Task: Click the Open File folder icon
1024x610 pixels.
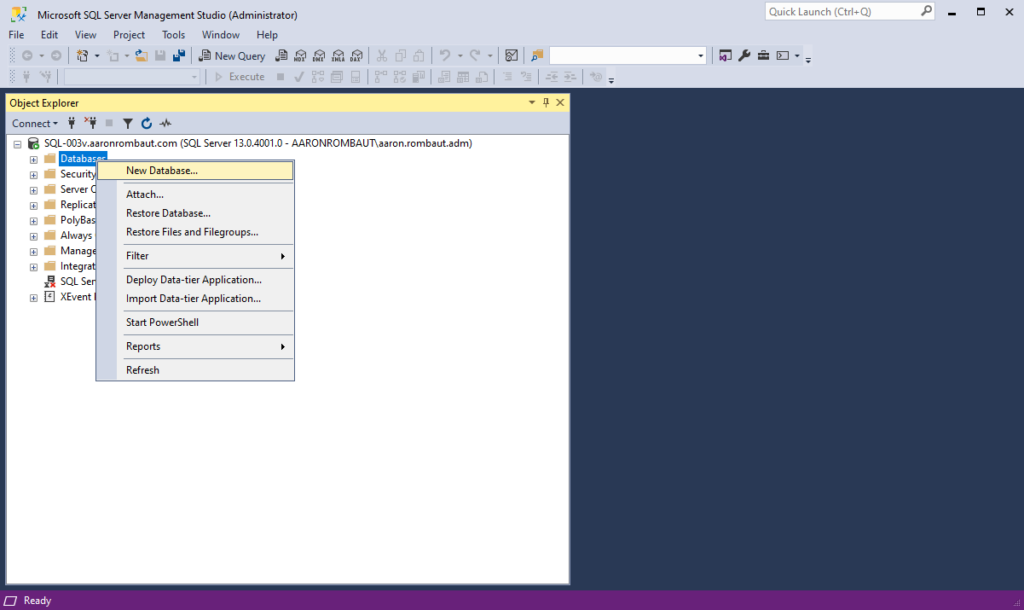Action: (142, 56)
